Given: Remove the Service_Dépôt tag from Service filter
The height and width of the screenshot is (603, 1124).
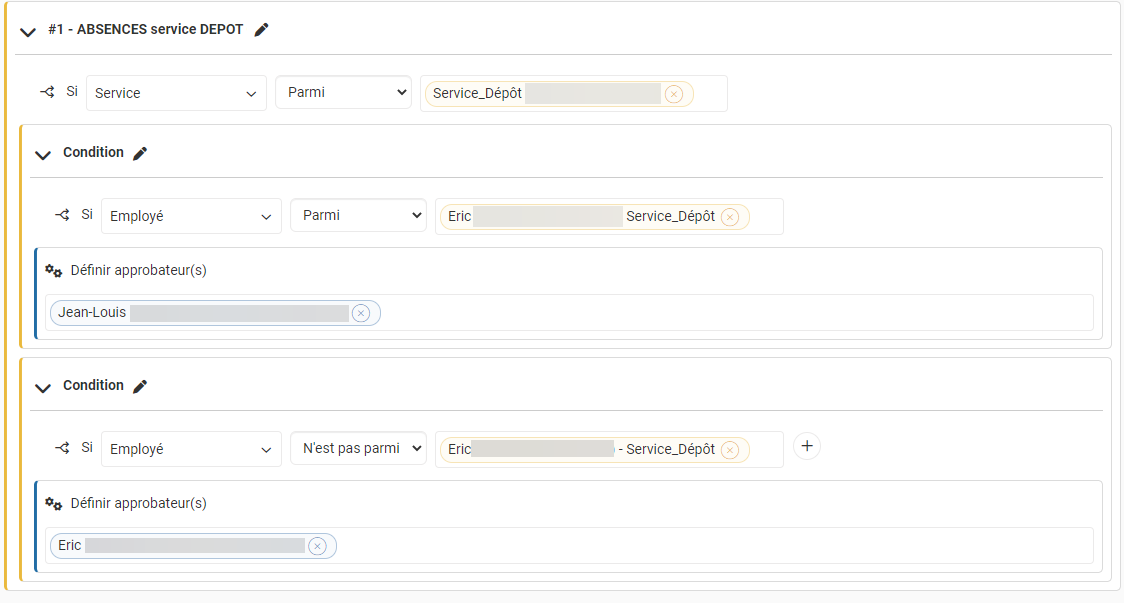Looking at the screenshot, I should (674, 93).
